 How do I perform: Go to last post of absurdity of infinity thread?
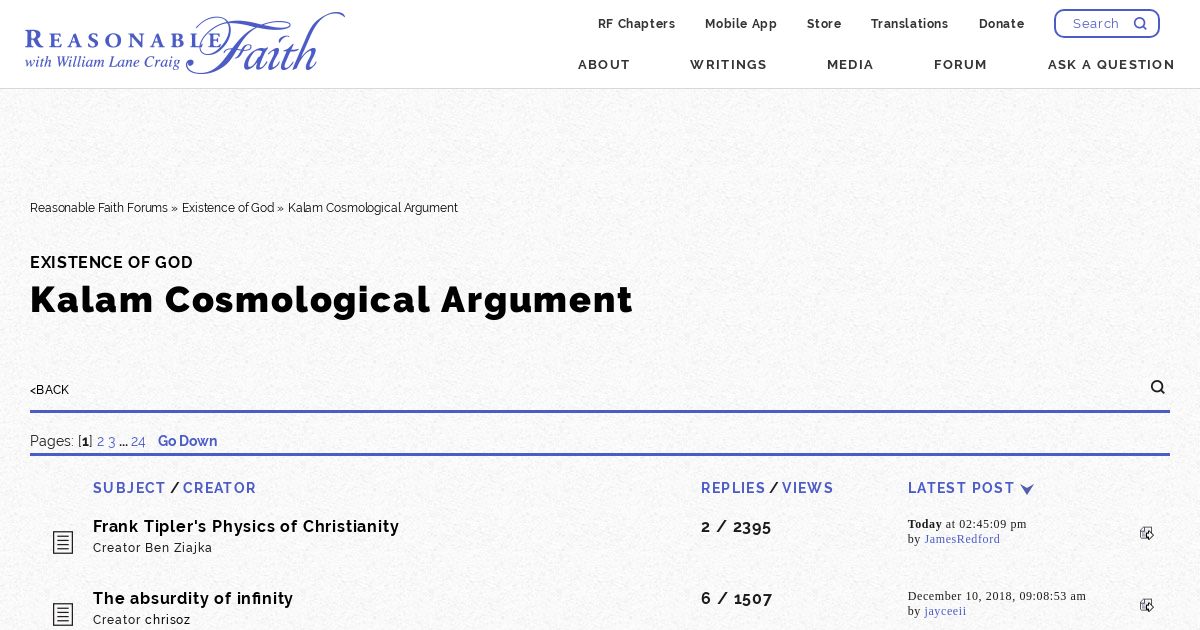pyautogui.click(x=1147, y=605)
